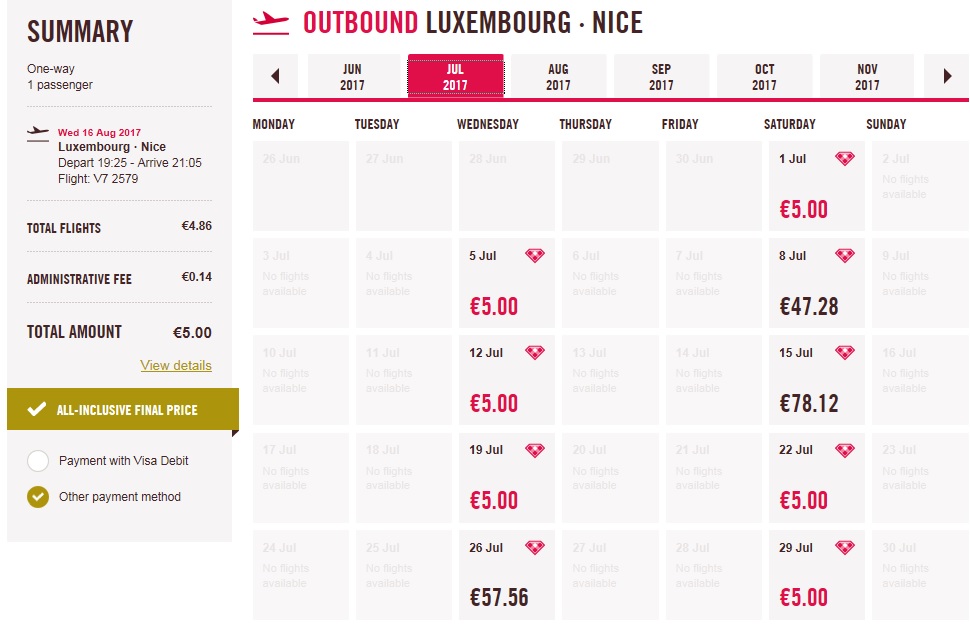This screenshot has width=970, height=624.
Task: Pick the 19 Jul flight cell
Action: [507, 477]
